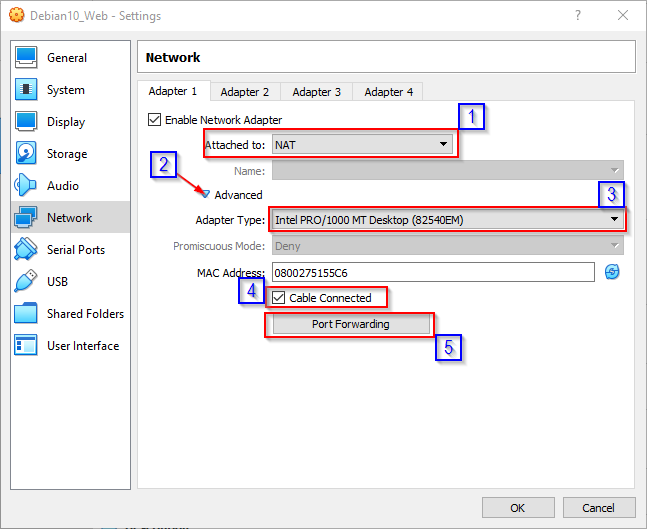
Task: Open Serial Ports settings icon
Action: click(27, 250)
